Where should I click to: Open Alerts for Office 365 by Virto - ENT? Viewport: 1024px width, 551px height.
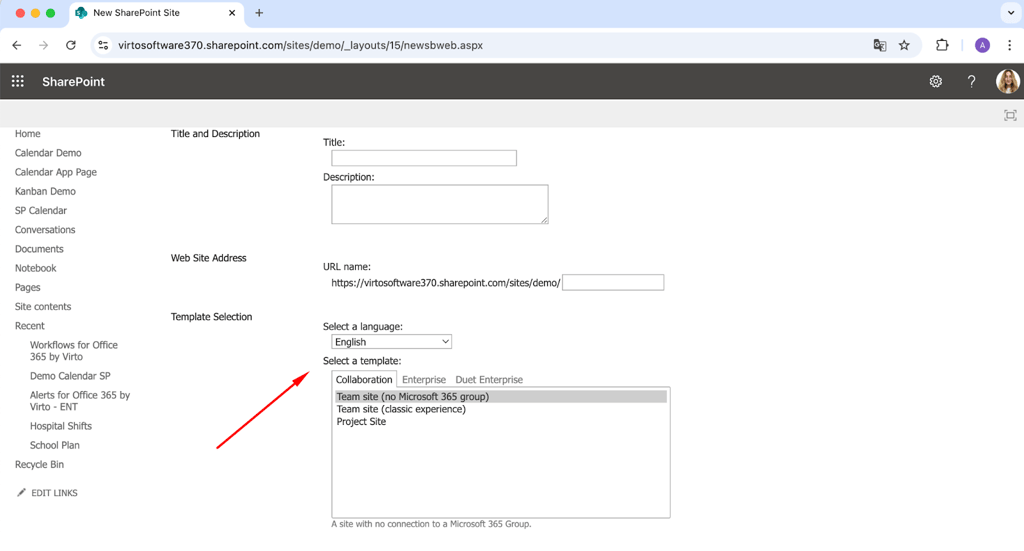80,401
